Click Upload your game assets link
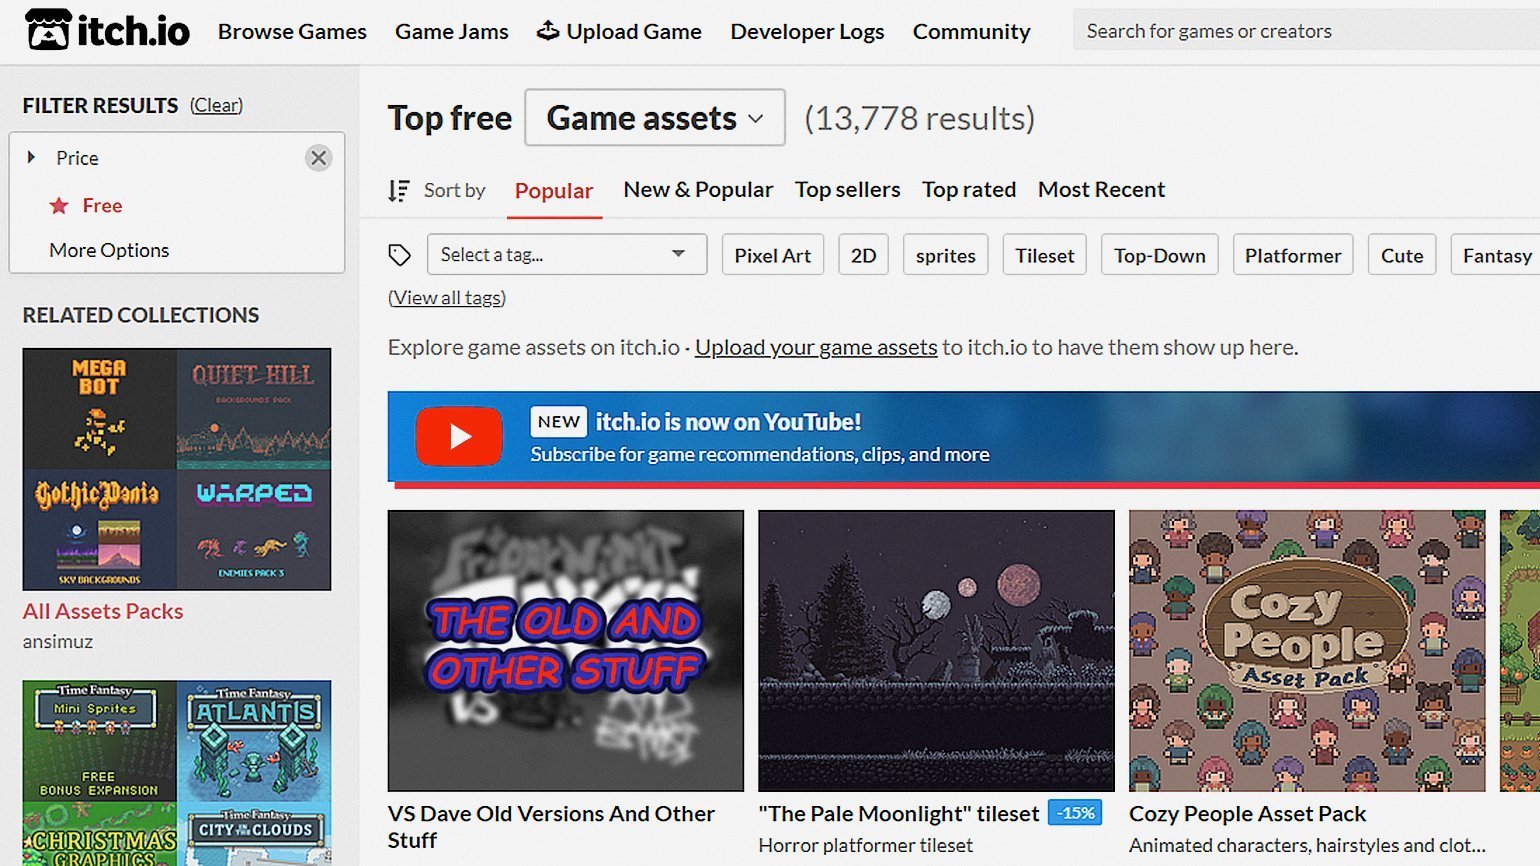Screen dimensions: 1540x866 (x=816, y=347)
